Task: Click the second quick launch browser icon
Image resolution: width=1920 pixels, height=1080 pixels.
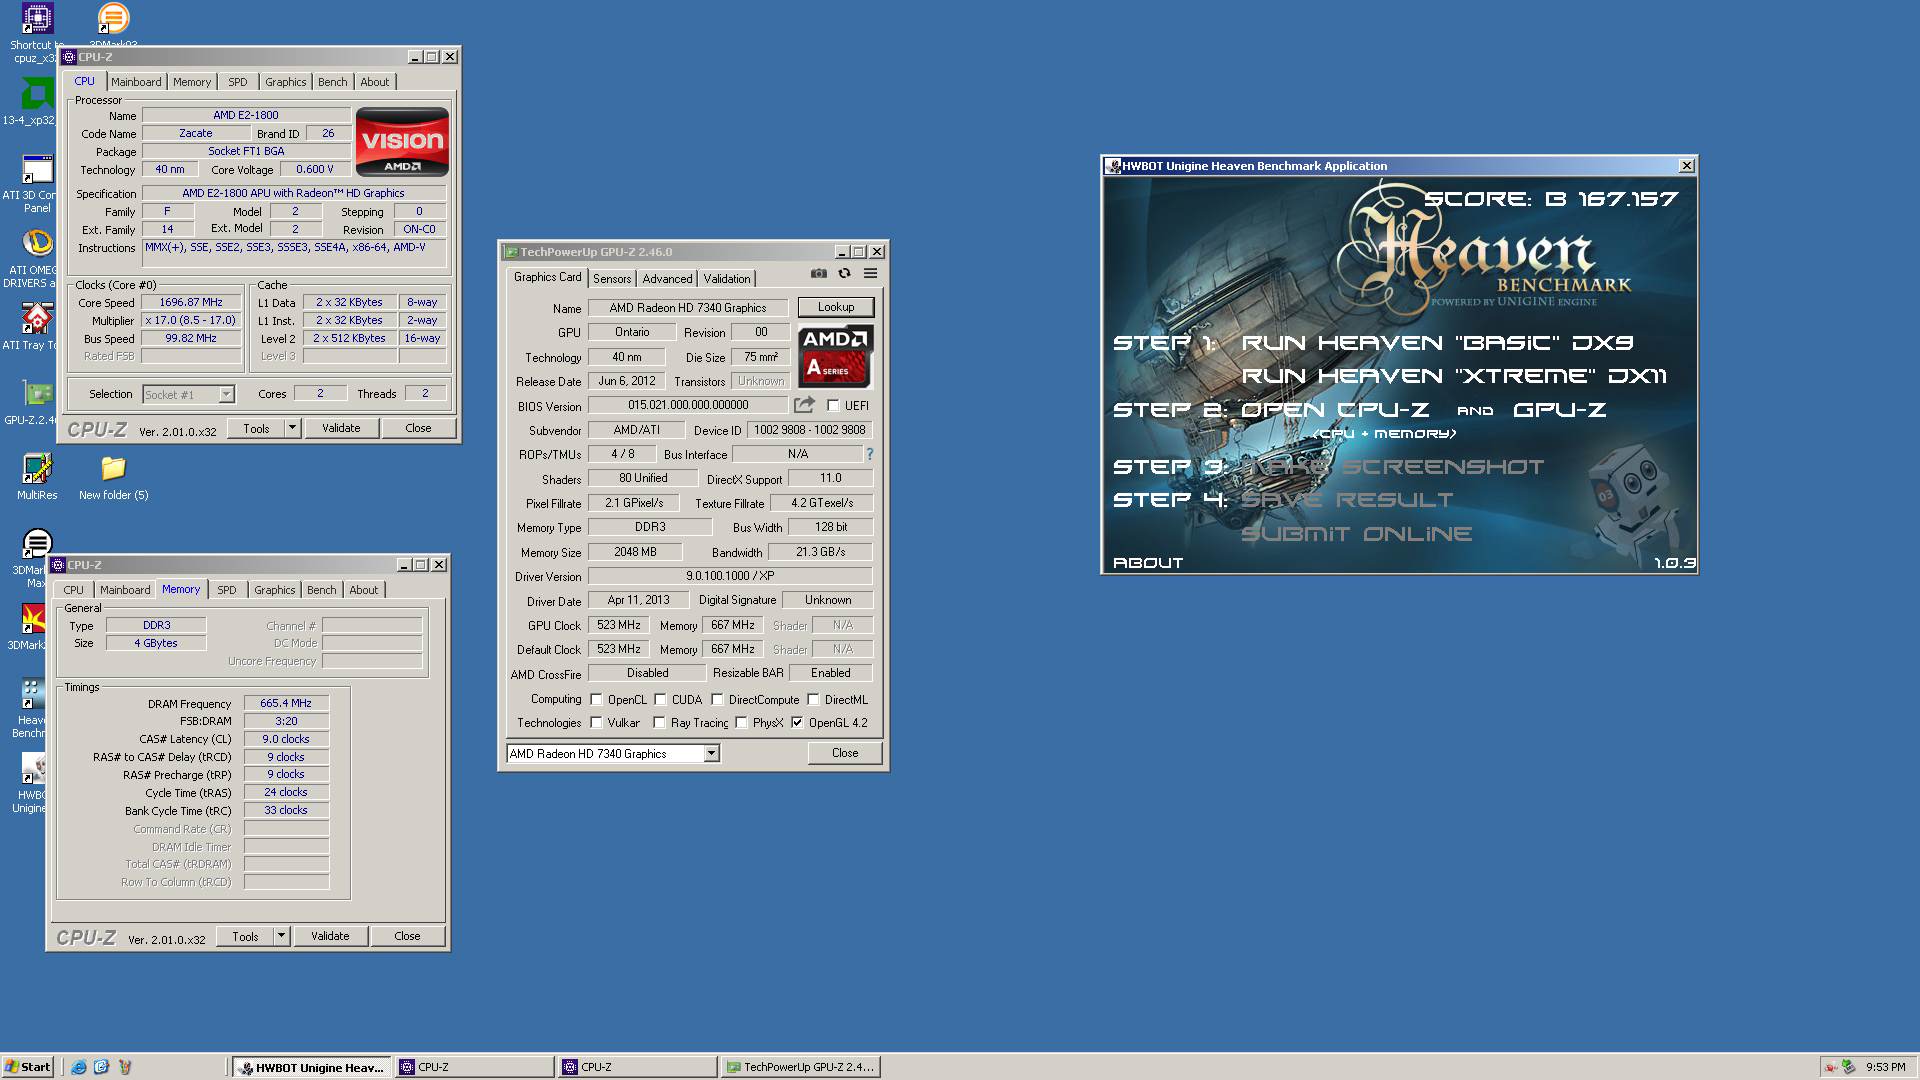Action: click(101, 1067)
